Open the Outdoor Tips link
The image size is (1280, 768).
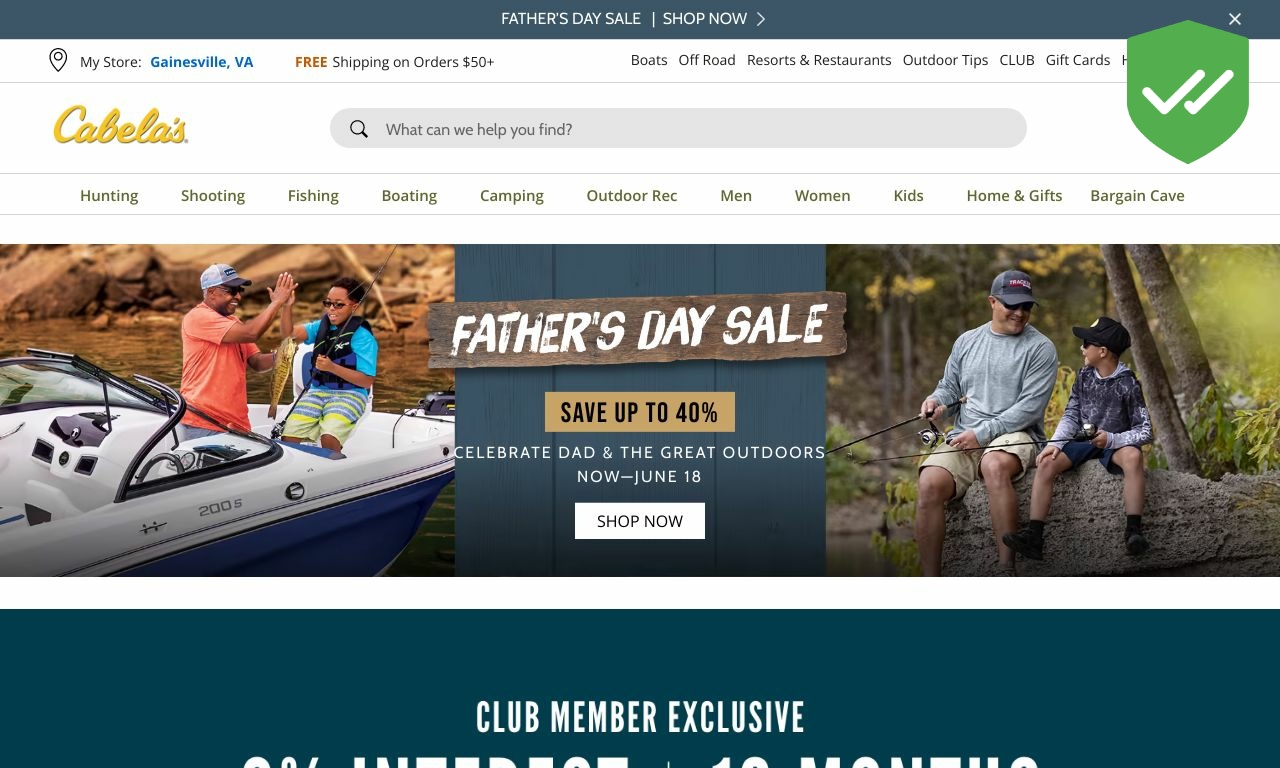point(945,60)
